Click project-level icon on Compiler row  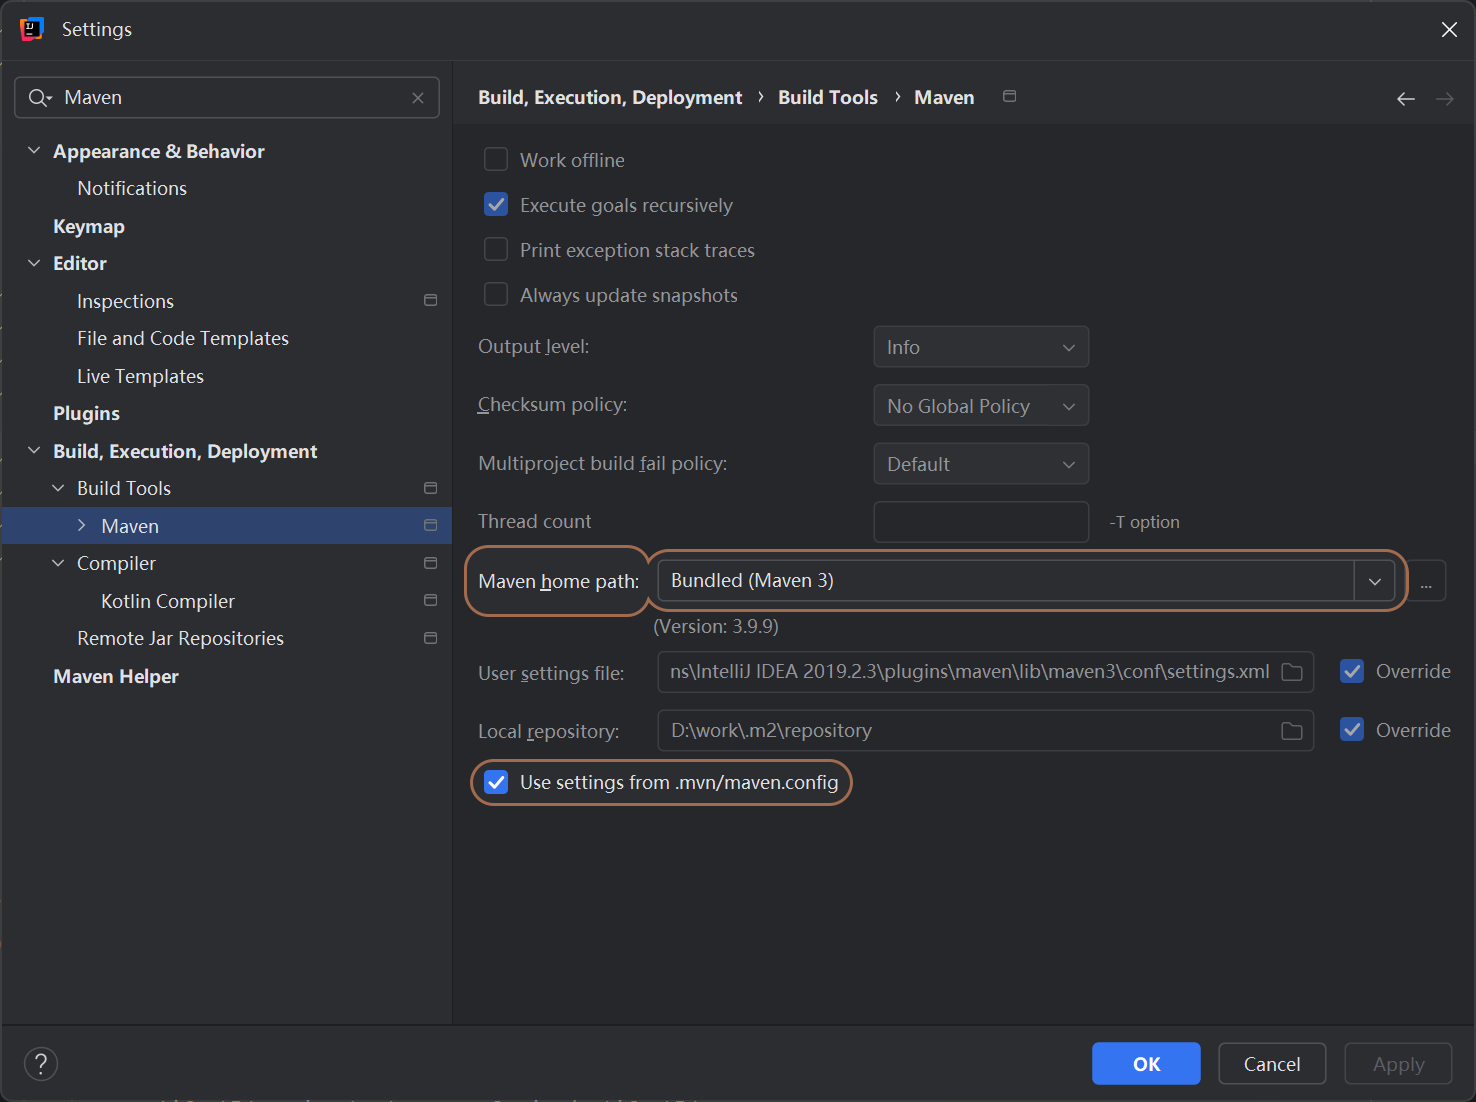(x=431, y=563)
